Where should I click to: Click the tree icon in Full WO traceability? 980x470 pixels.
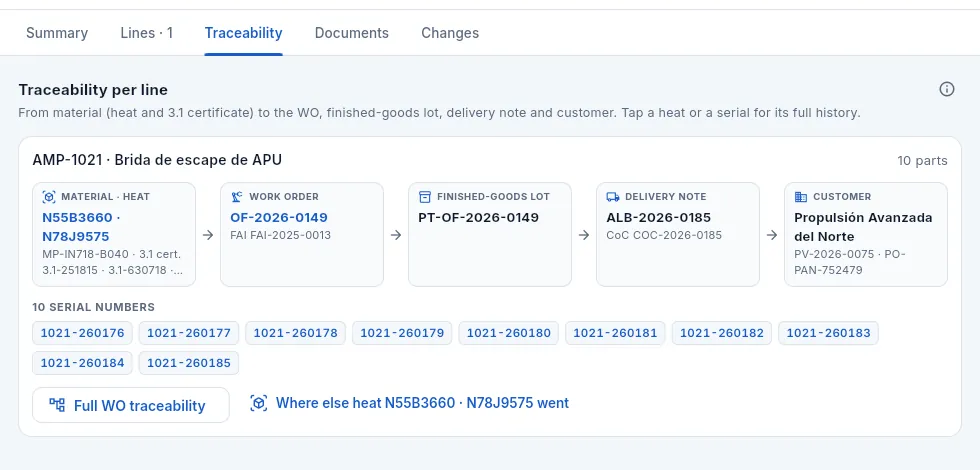pyautogui.click(x=58, y=405)
